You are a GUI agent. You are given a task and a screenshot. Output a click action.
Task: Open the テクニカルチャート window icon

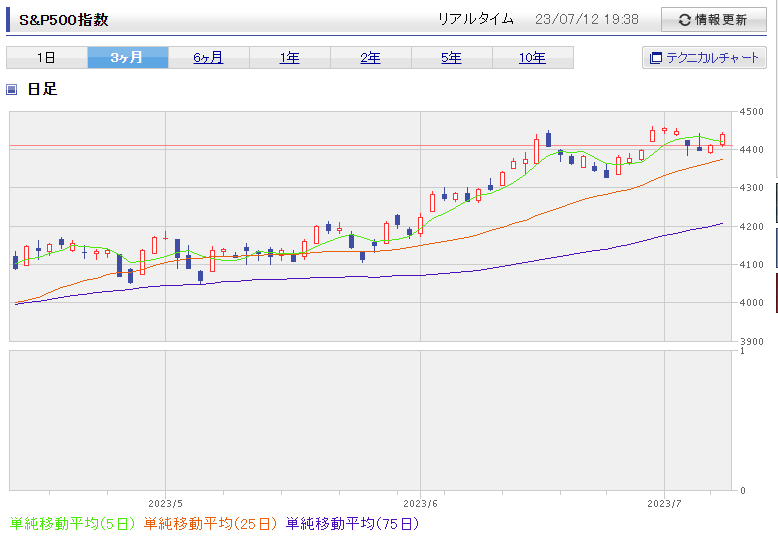click(x=656, y=58)
